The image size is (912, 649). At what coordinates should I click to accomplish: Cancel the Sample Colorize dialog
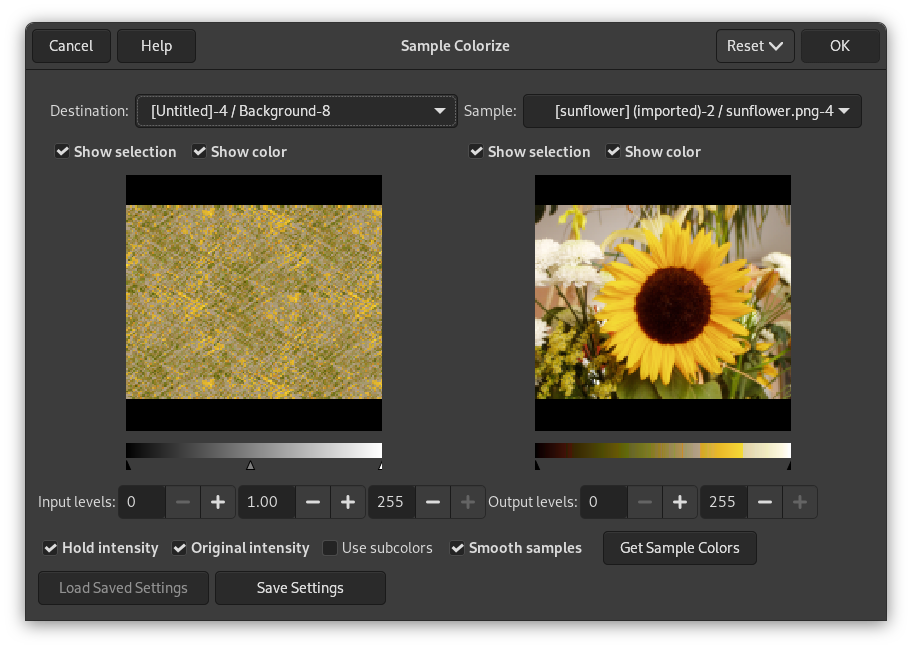71,45
